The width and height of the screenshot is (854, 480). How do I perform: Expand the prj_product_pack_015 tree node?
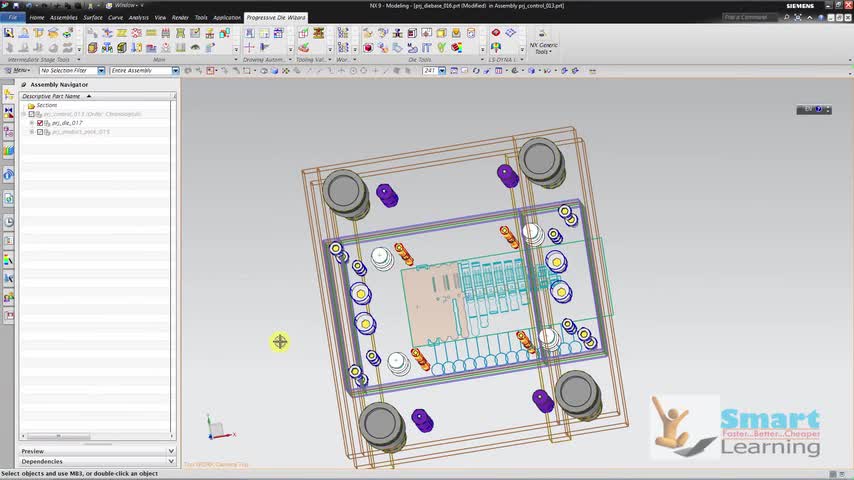point(32,132)
